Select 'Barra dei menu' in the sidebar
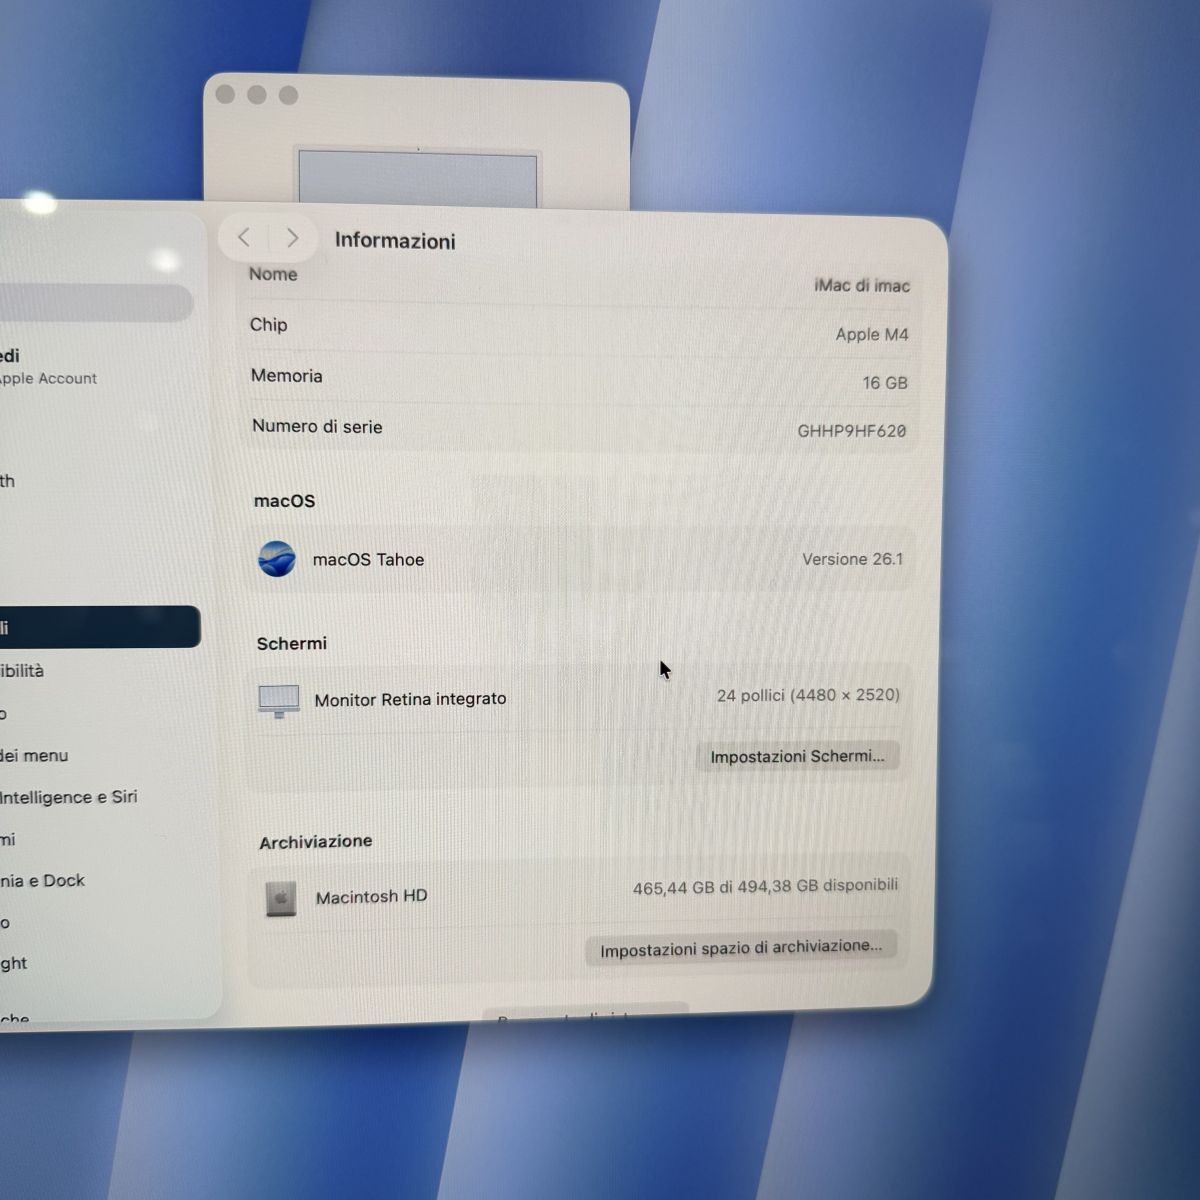The width and height of the screenshot is (1200, 1200). 34,756
